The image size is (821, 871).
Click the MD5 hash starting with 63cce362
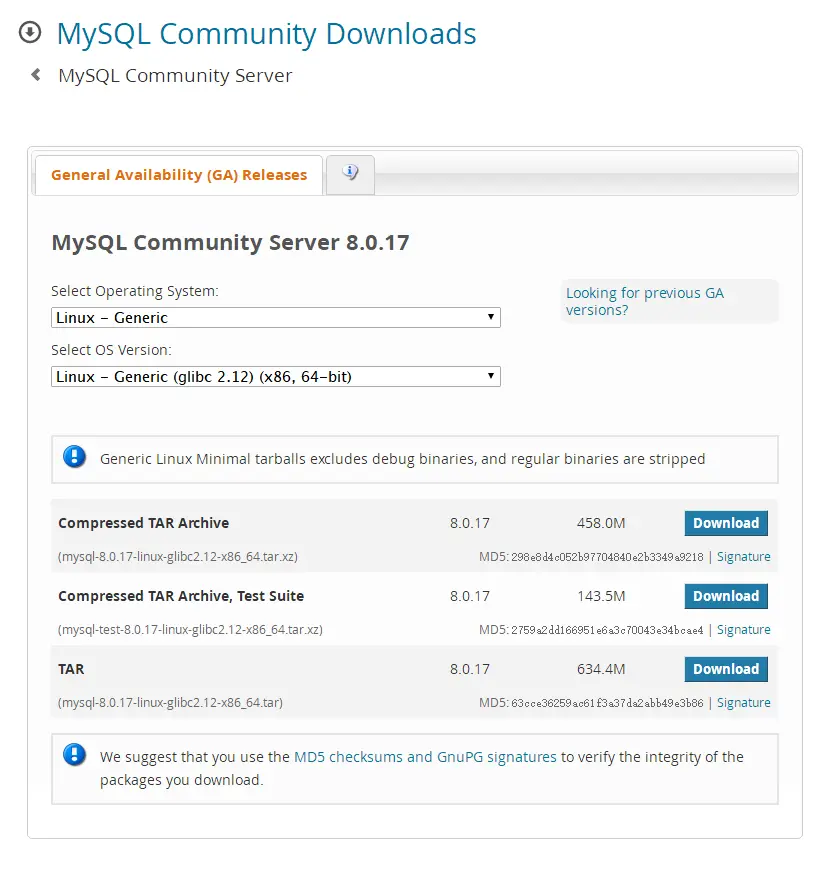point(607,703)
